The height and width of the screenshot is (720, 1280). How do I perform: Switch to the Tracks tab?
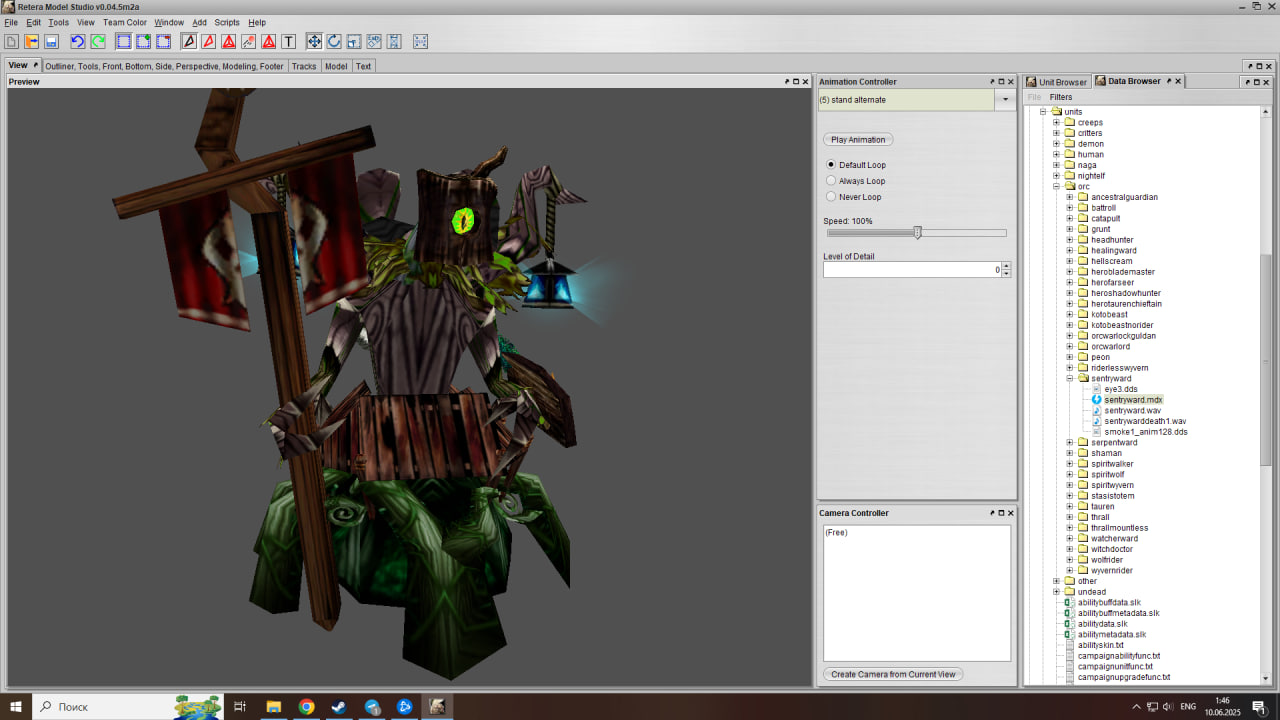(304, 66)
